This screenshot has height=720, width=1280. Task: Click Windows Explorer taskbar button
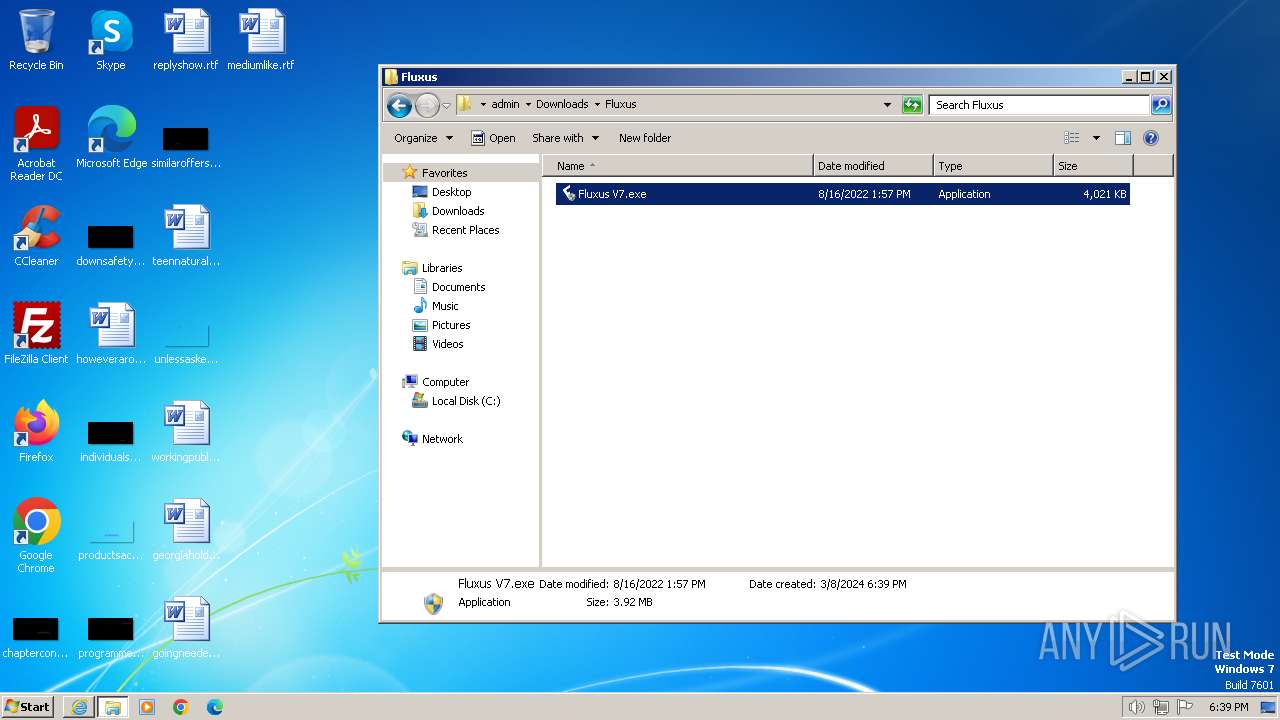pos(113,707)
